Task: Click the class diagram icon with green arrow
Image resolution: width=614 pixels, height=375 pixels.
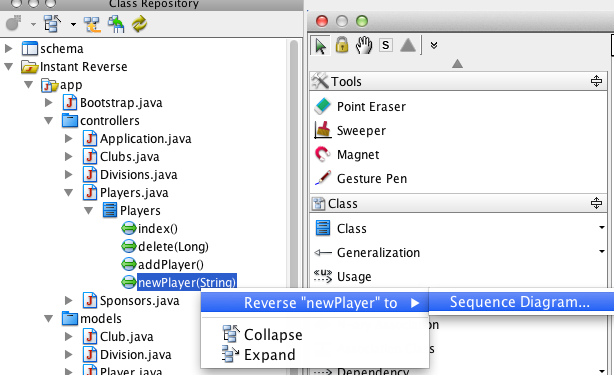Action: (116, 24)
